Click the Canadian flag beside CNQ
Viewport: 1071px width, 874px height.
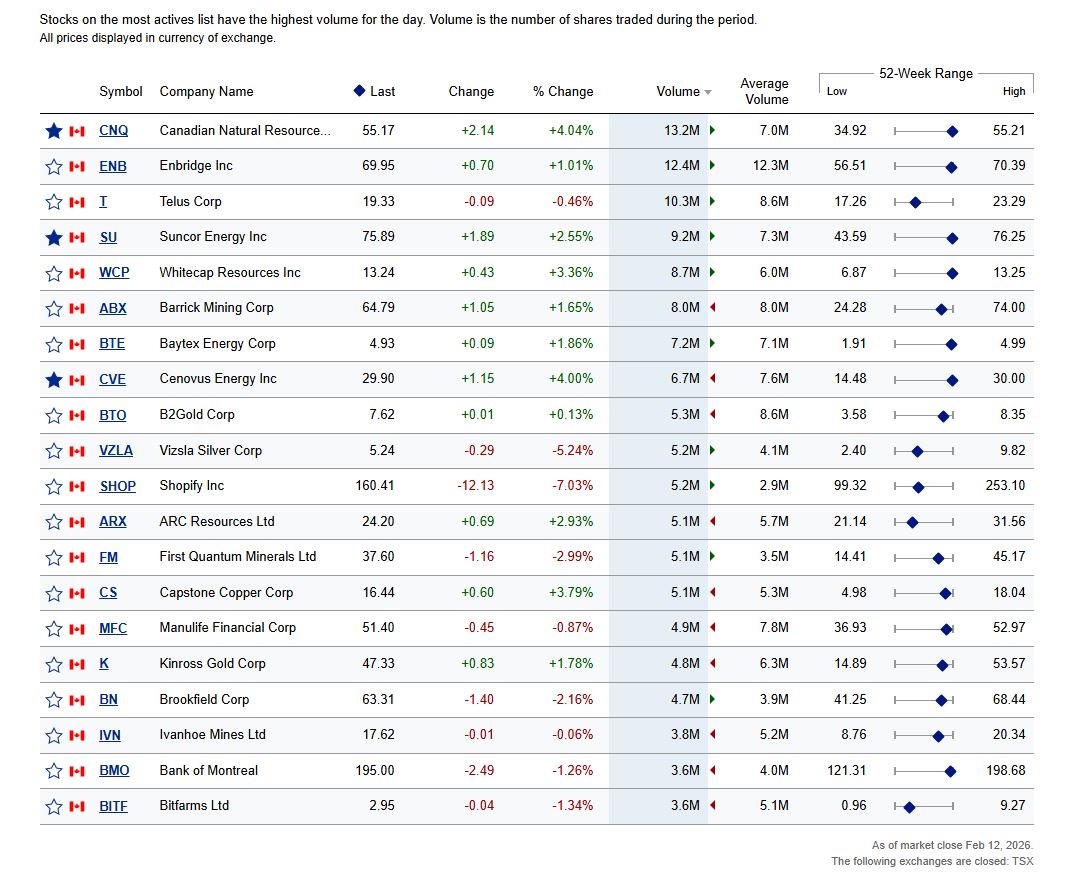coord(77,130)
